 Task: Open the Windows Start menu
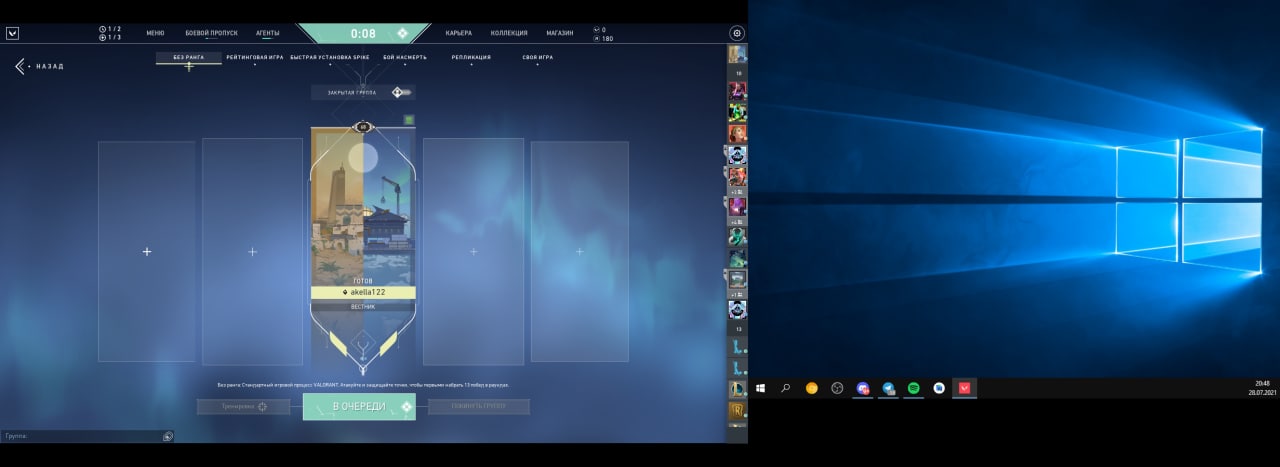(761, 388)
